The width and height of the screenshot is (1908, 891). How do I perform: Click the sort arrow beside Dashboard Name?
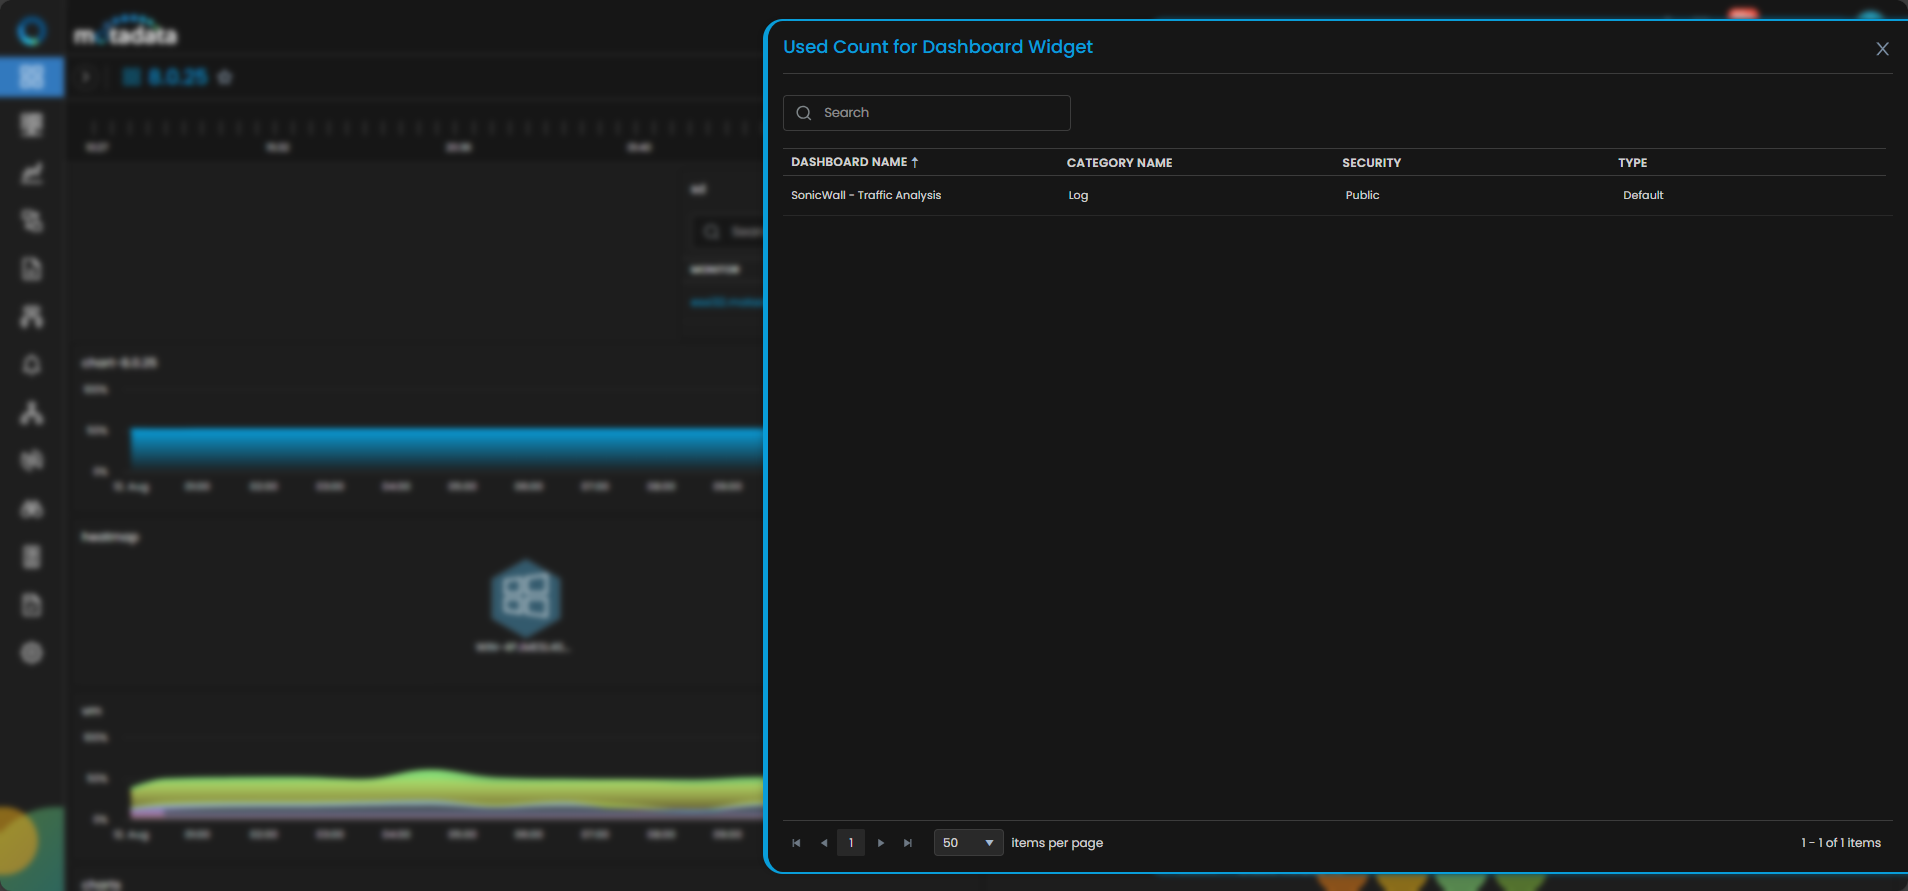pyautogui.click(x=915, y=162)
